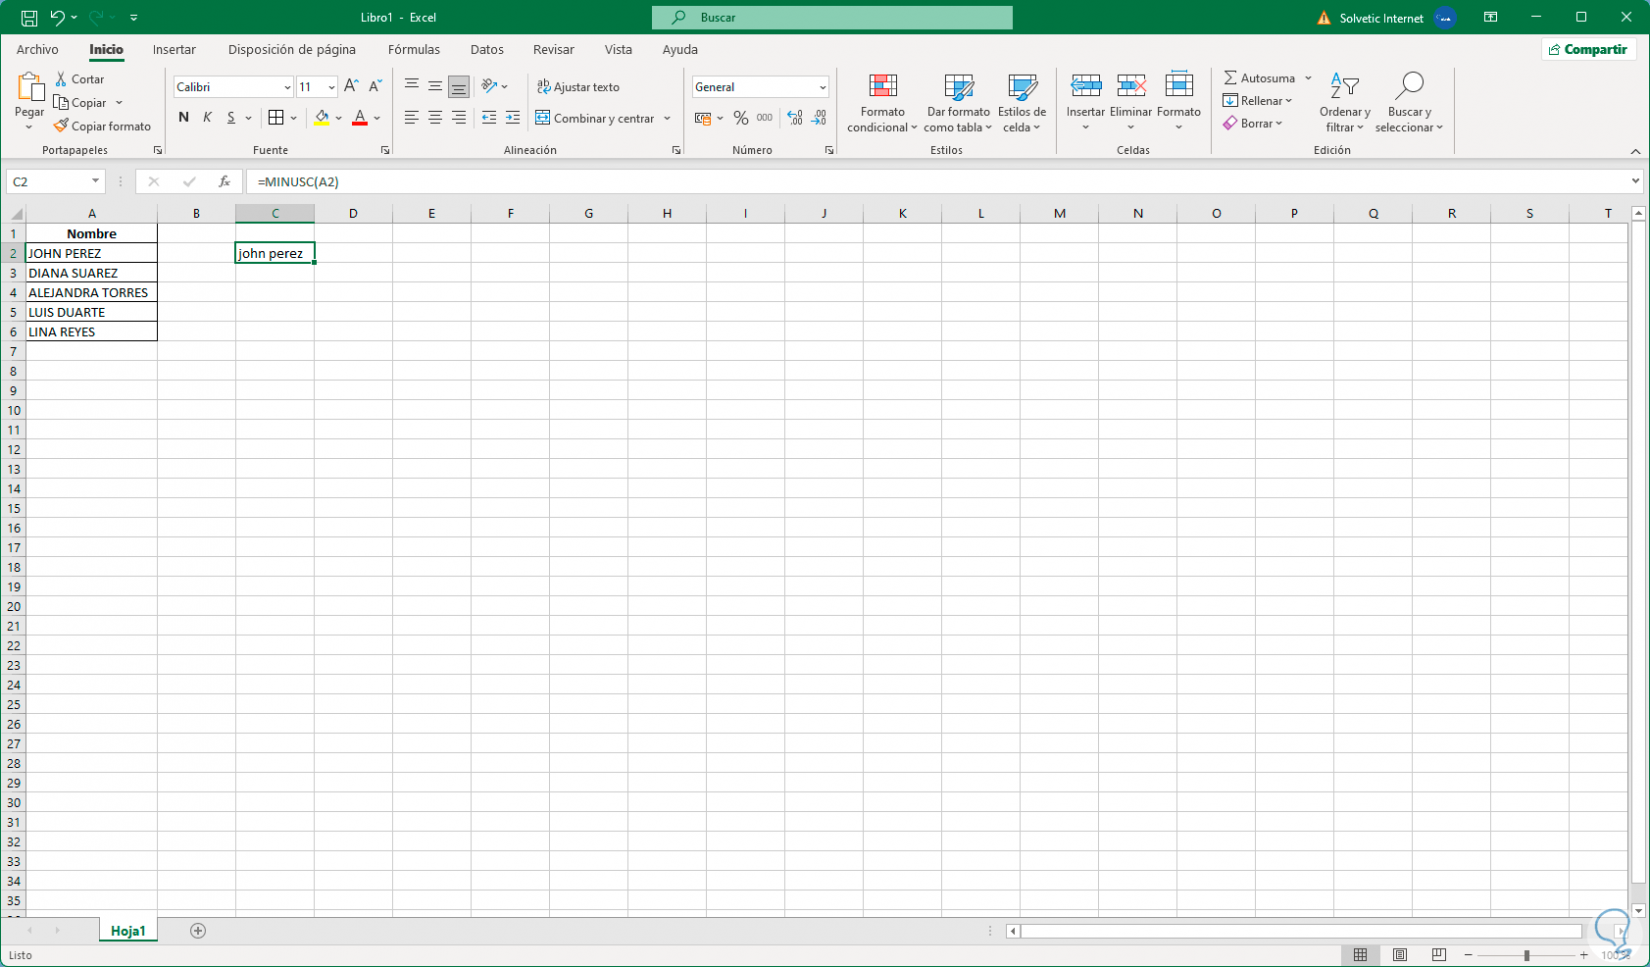Toggle underline formatting (S)
Viewport: 1650px width, 967px height.
pyautogui.click(x=231, y=118)
